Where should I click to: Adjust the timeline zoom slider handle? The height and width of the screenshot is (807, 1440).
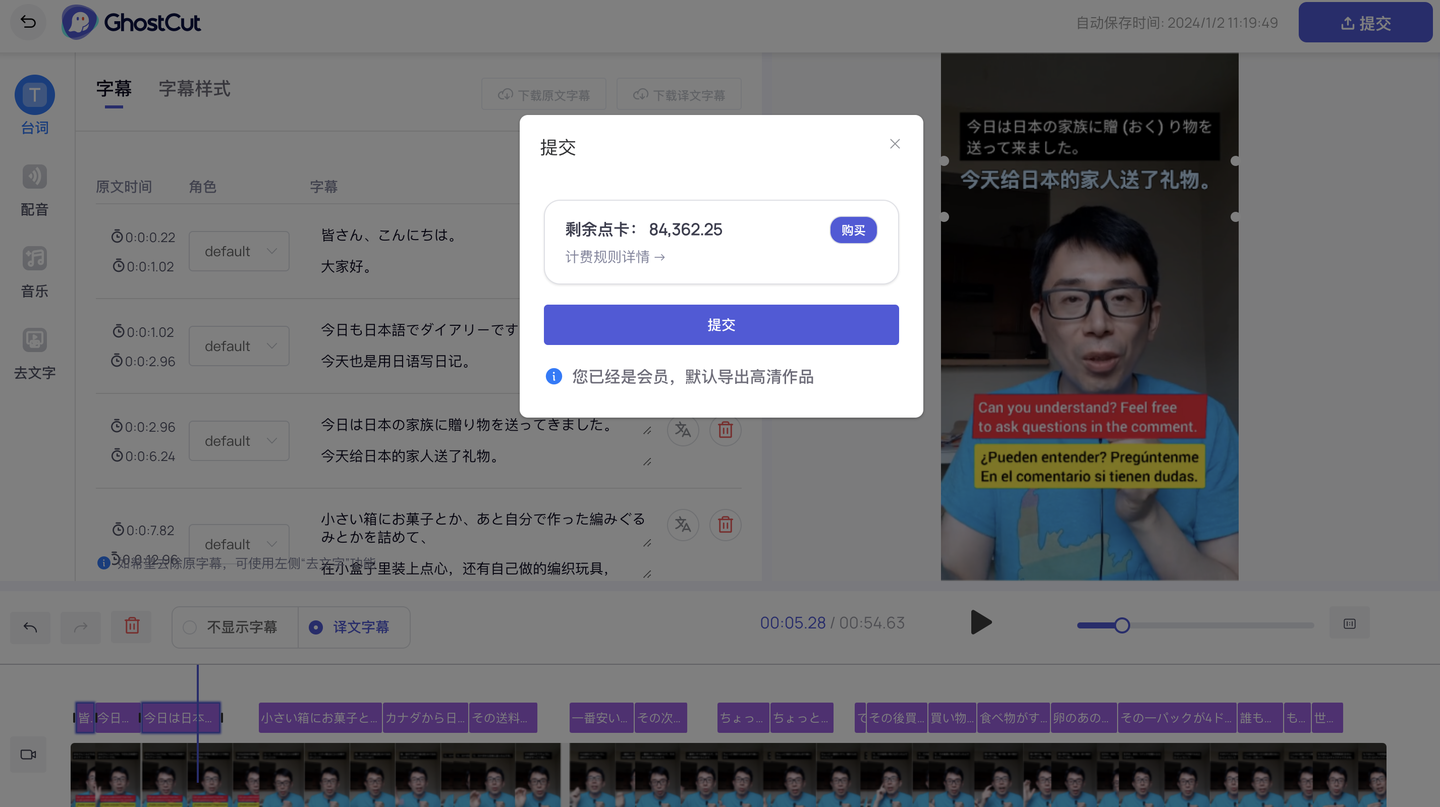(x=1122, y=625)
